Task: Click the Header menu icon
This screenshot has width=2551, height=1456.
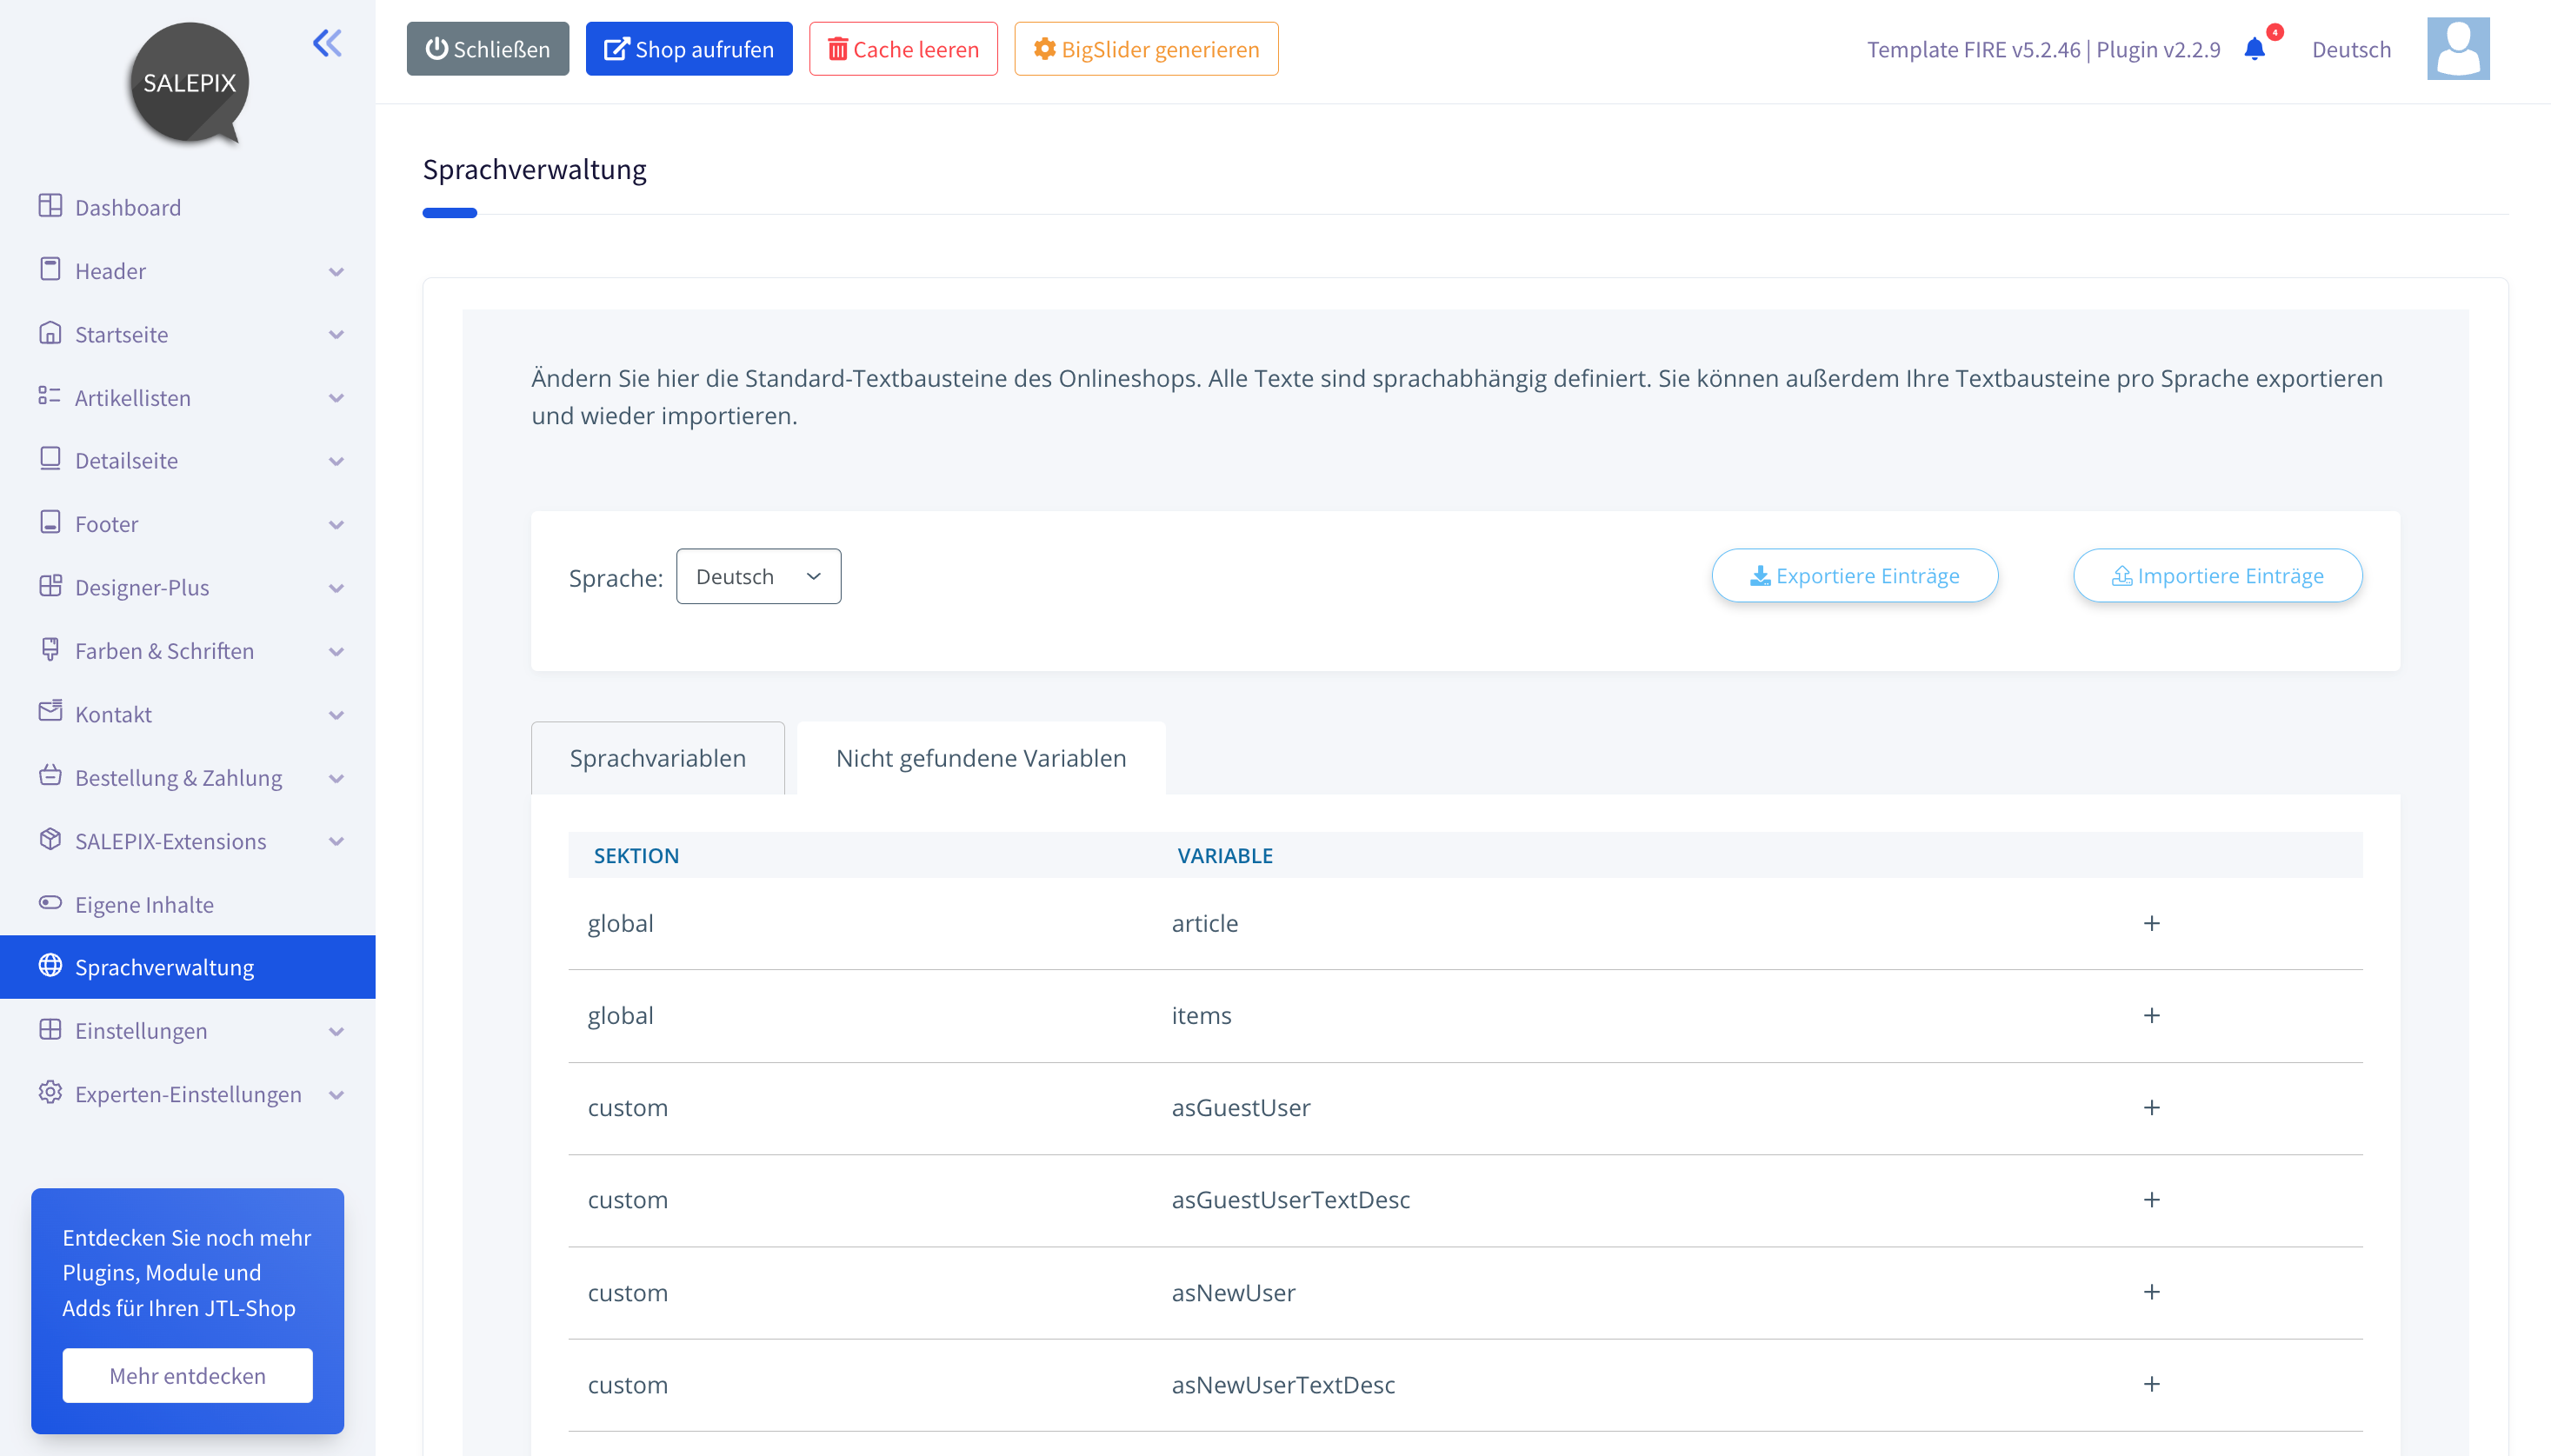Action: [50, 269]
